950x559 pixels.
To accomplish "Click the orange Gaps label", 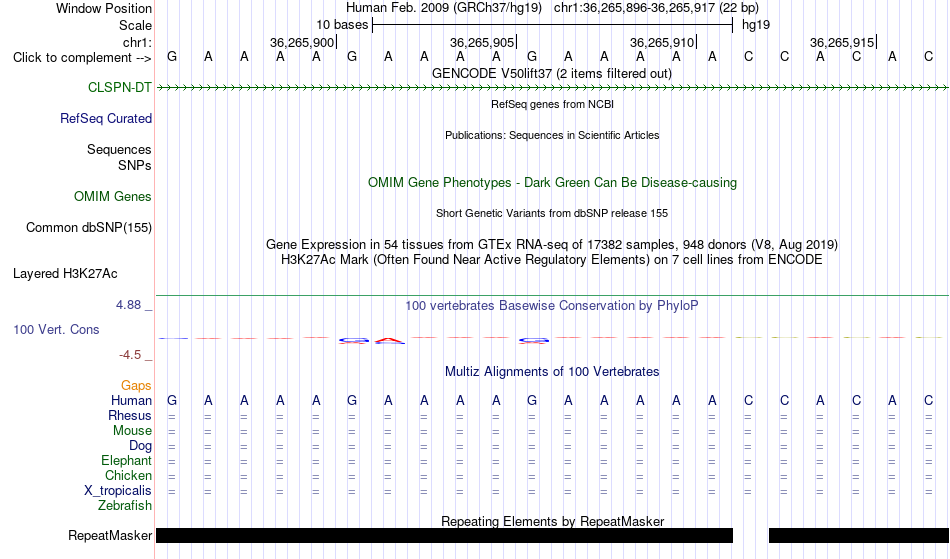I will 136,386.
